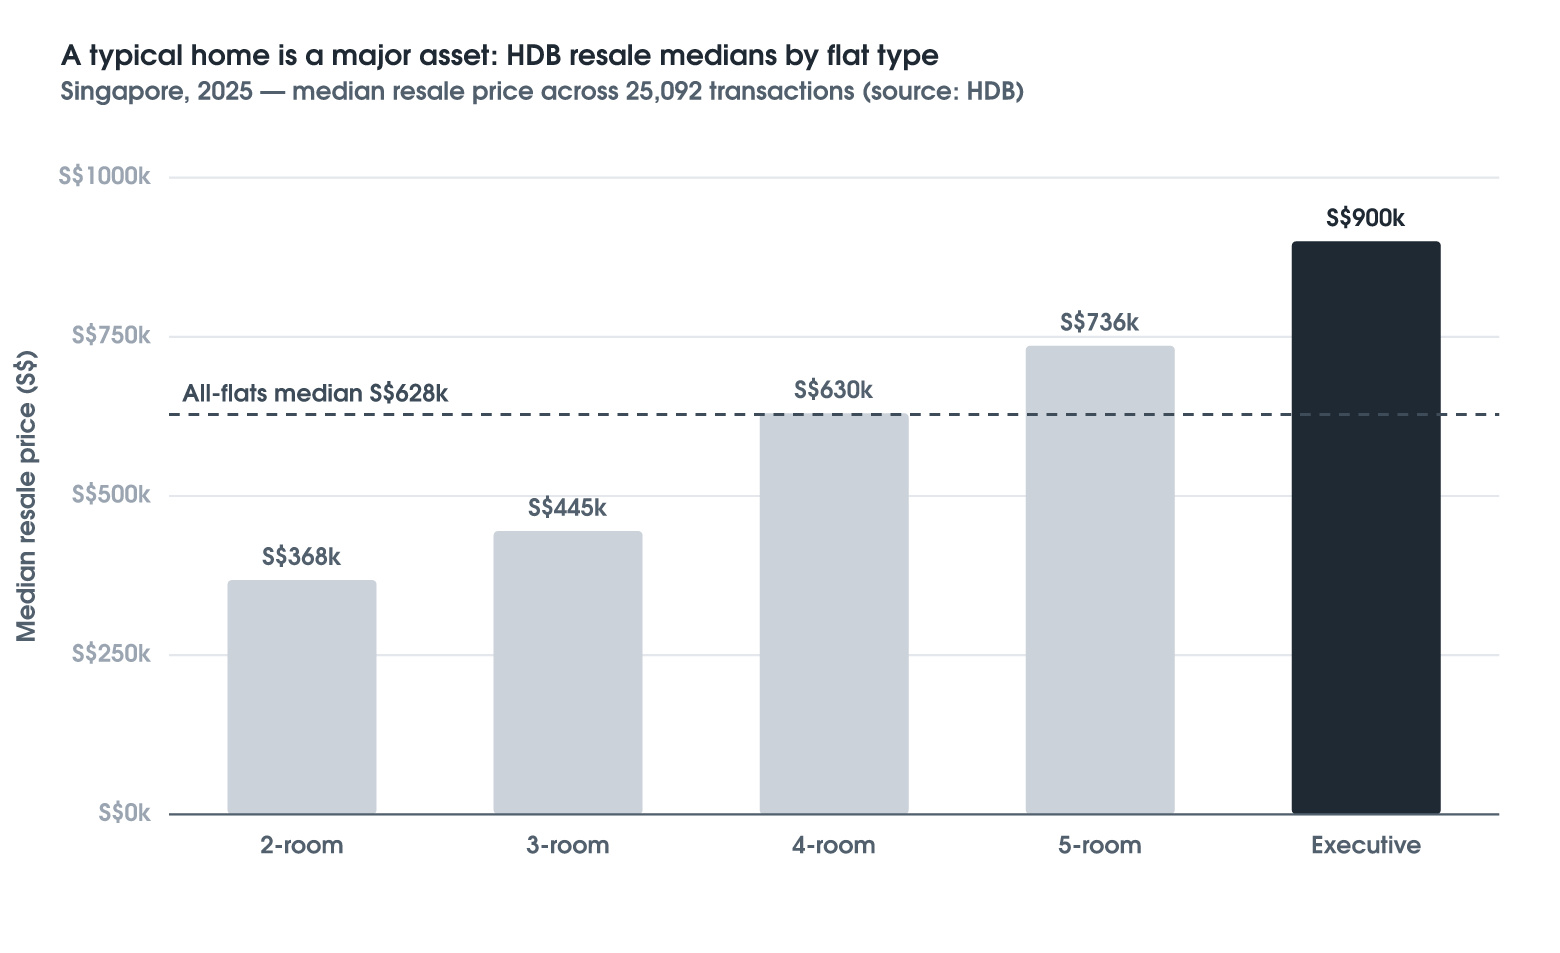Viewport: 1560px width, 953px height.
Task: Click the Median resale price axis title
Action: click(27, 496)
